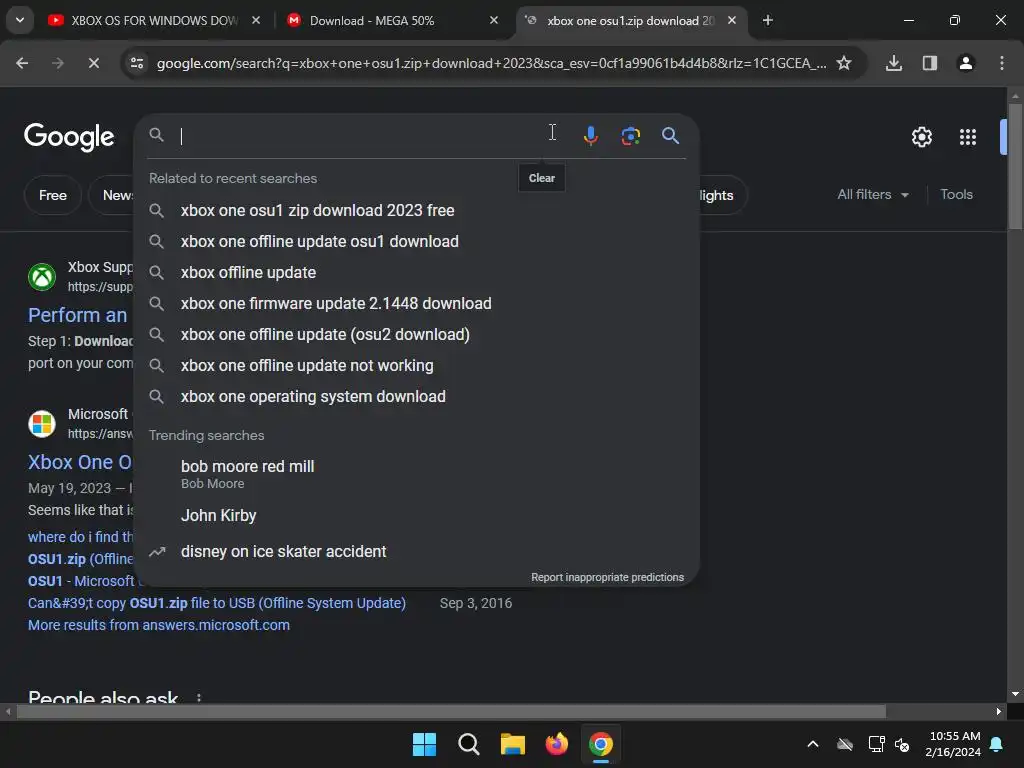Open Chrome three-dot menu
The width and height of the screenshot is (1024, 768).
coord(1001,63)
